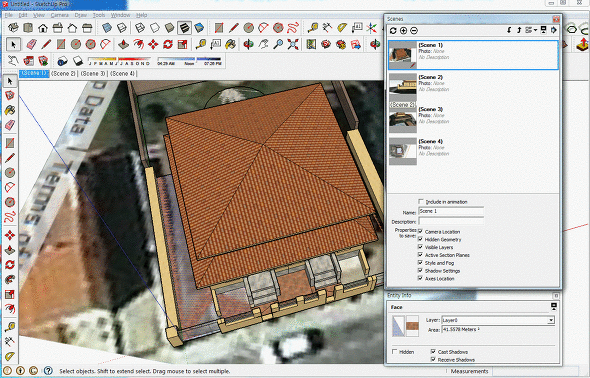590x378 pixels.
Task: Uncheck Camera Location property
Action: click(420, 231)
